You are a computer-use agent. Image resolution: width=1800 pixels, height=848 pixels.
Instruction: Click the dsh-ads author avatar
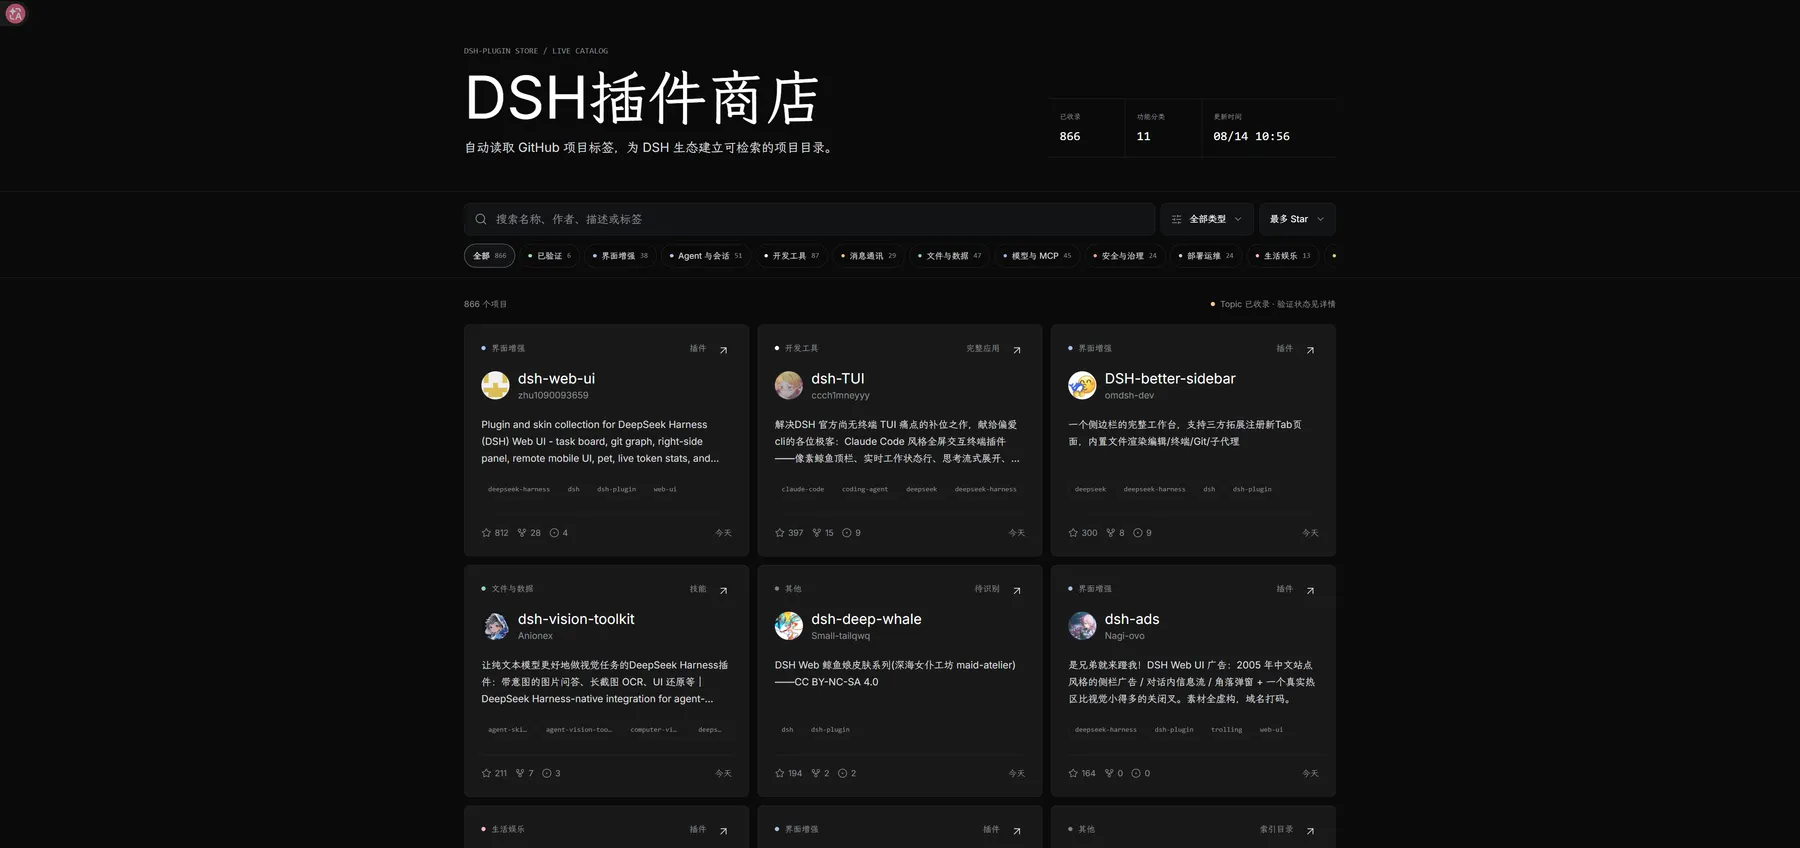(1082, 626)
